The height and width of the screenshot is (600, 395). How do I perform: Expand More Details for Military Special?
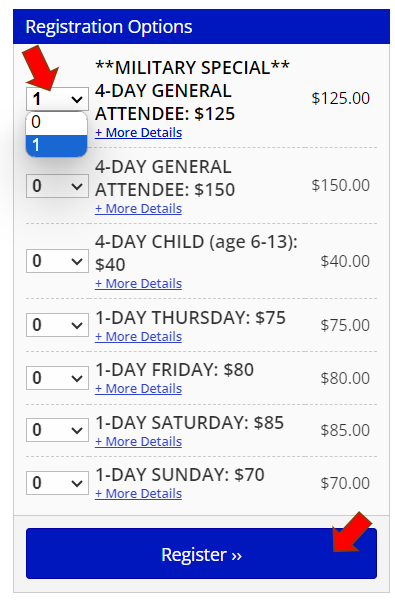[139, 133]
